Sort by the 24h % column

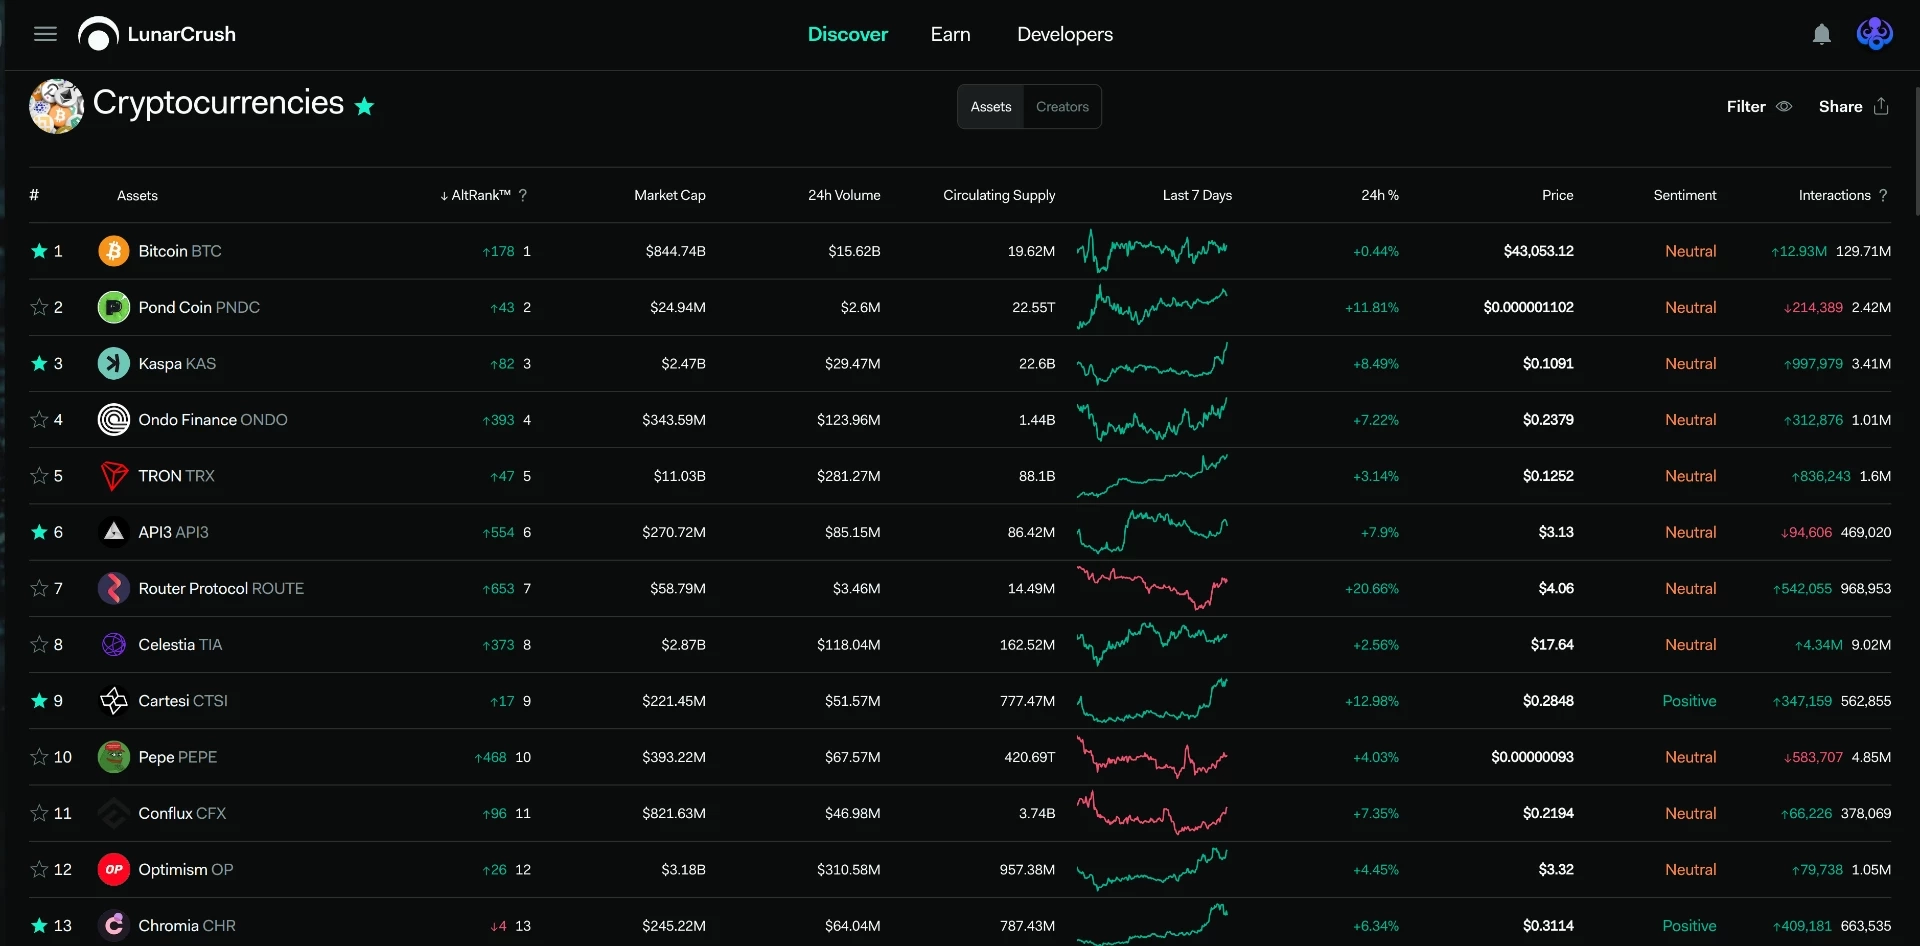click(1380, 195)
